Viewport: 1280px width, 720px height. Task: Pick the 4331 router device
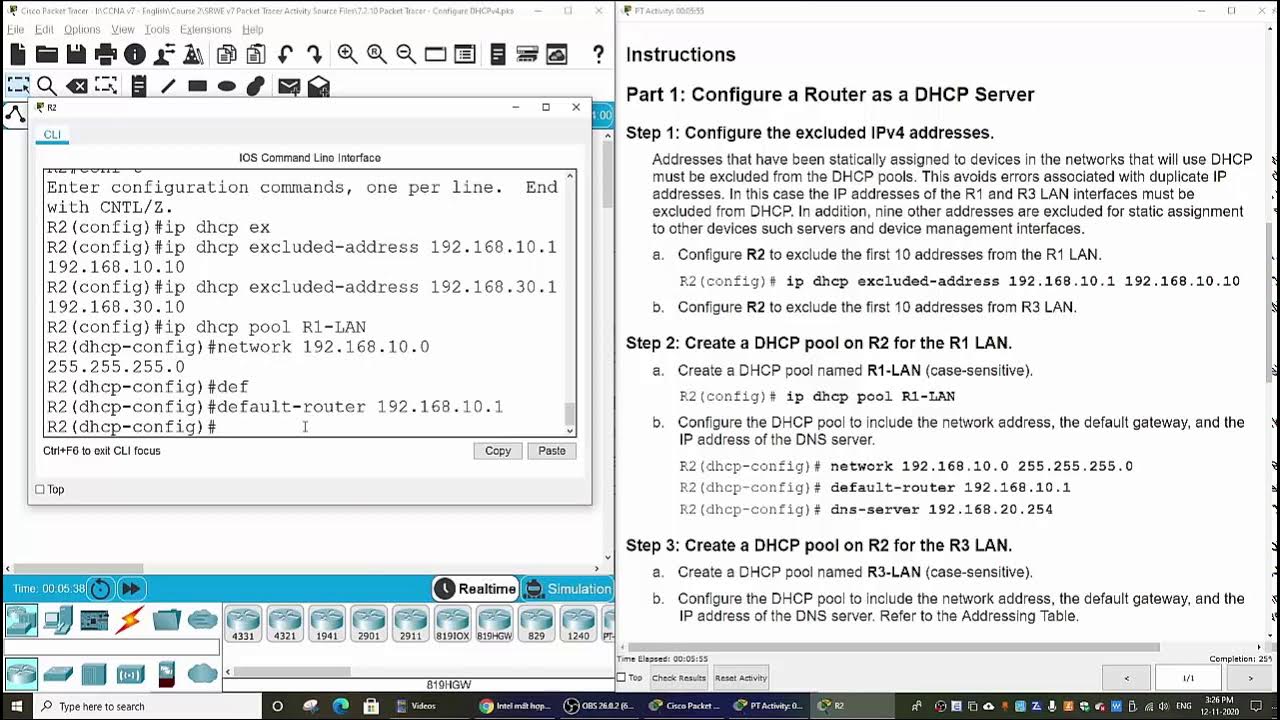243,623
